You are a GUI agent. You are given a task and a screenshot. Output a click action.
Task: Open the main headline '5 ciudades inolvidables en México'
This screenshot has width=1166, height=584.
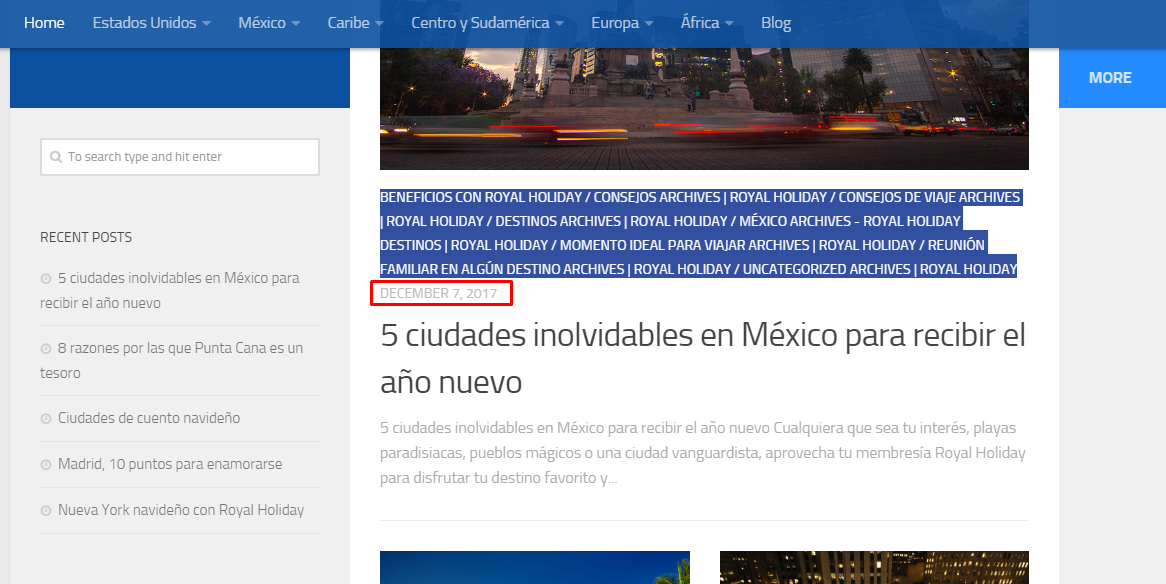pos(703,359)
